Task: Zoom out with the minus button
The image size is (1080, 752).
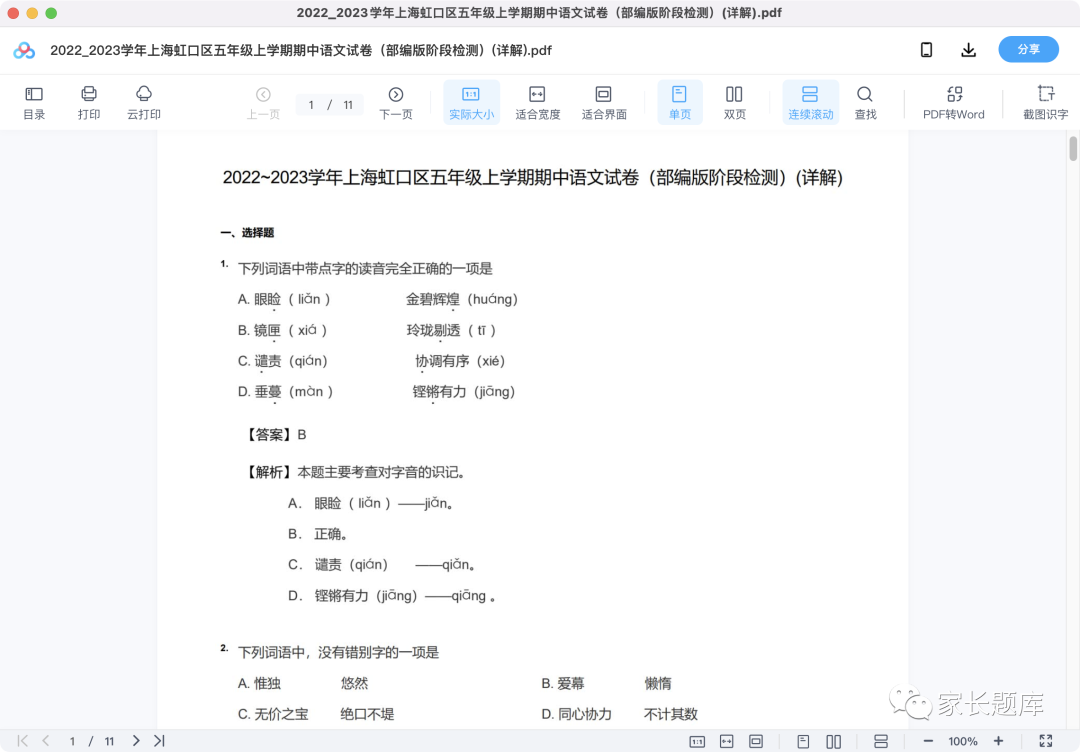Action: click(x=928, y=741)
